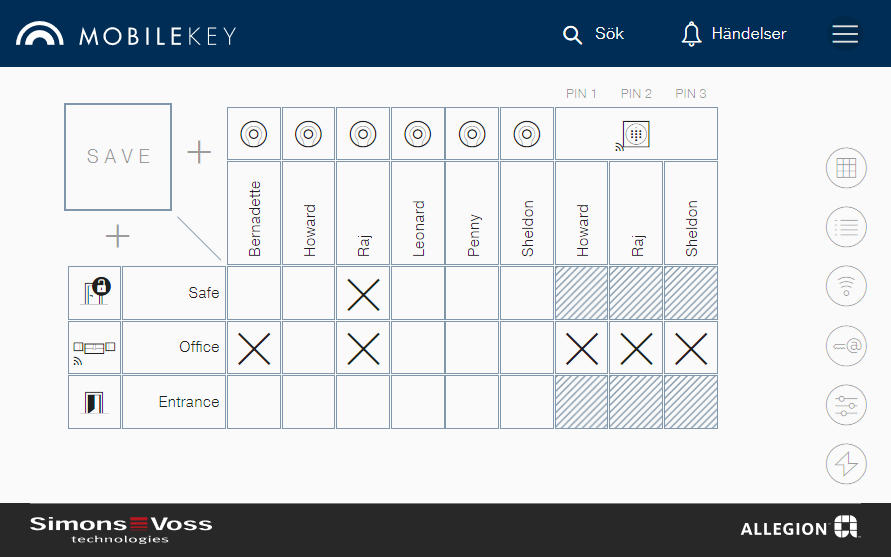Open Händelser notifications
The width and height of the screenshot is (891, 557).
pos(734,34)
